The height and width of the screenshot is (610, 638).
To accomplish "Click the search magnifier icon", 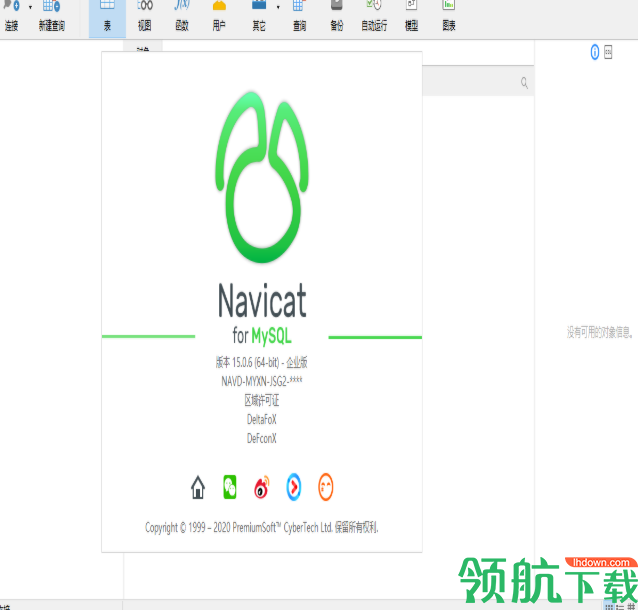I will tap(524, 83).
